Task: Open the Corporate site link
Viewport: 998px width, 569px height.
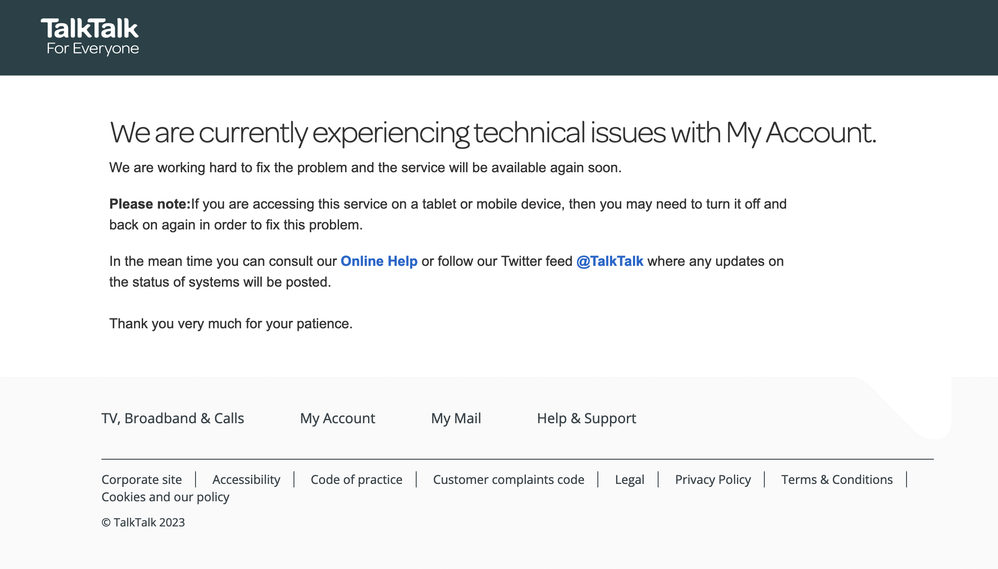Action: pyautogui.click(x=141, y=479)
